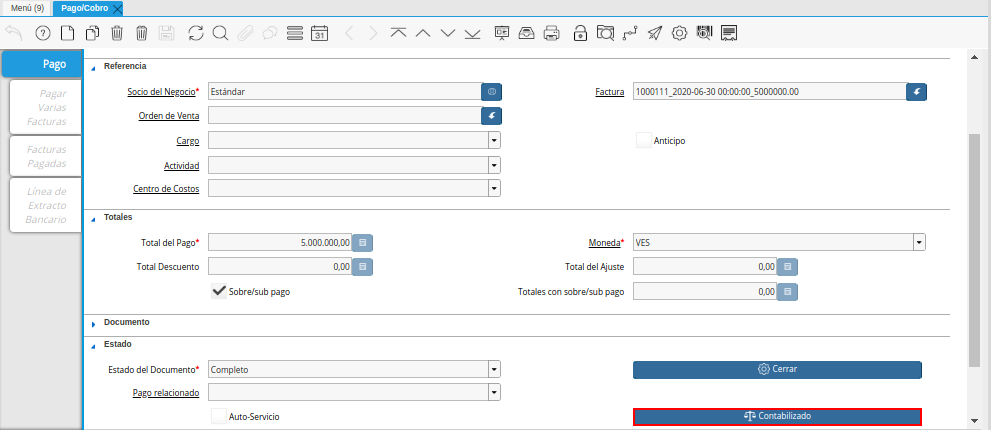Enable the Anticipo checkbox
The image size is (991, 430).
[644, 141]
